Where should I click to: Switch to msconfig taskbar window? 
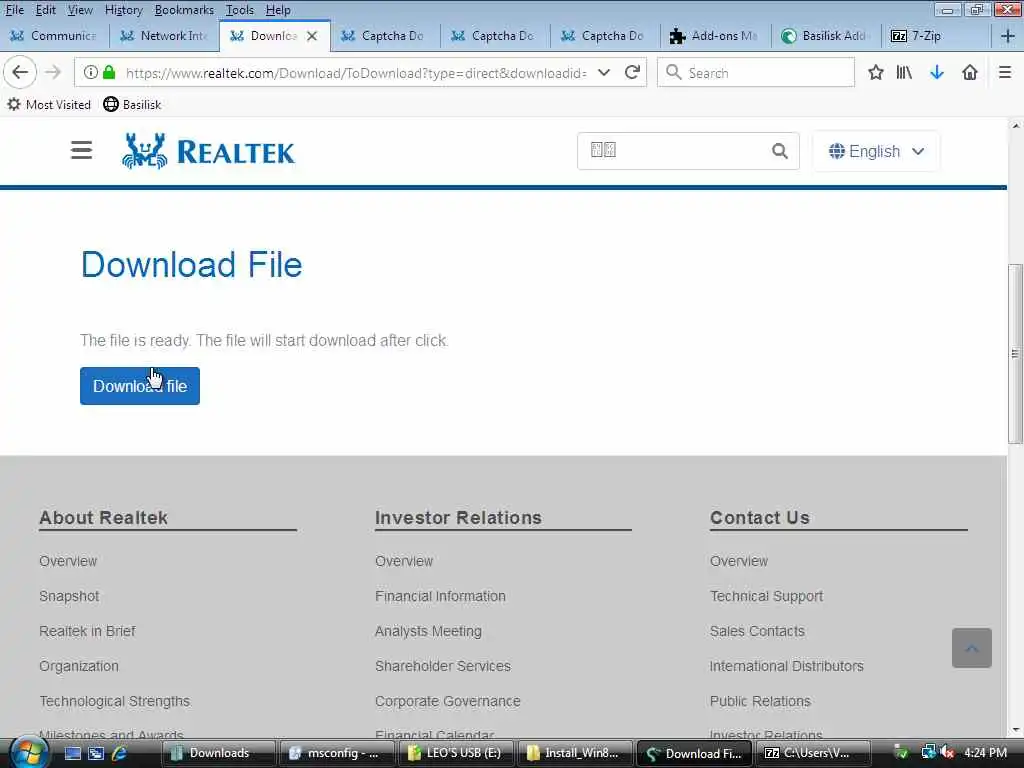point(337,753)
